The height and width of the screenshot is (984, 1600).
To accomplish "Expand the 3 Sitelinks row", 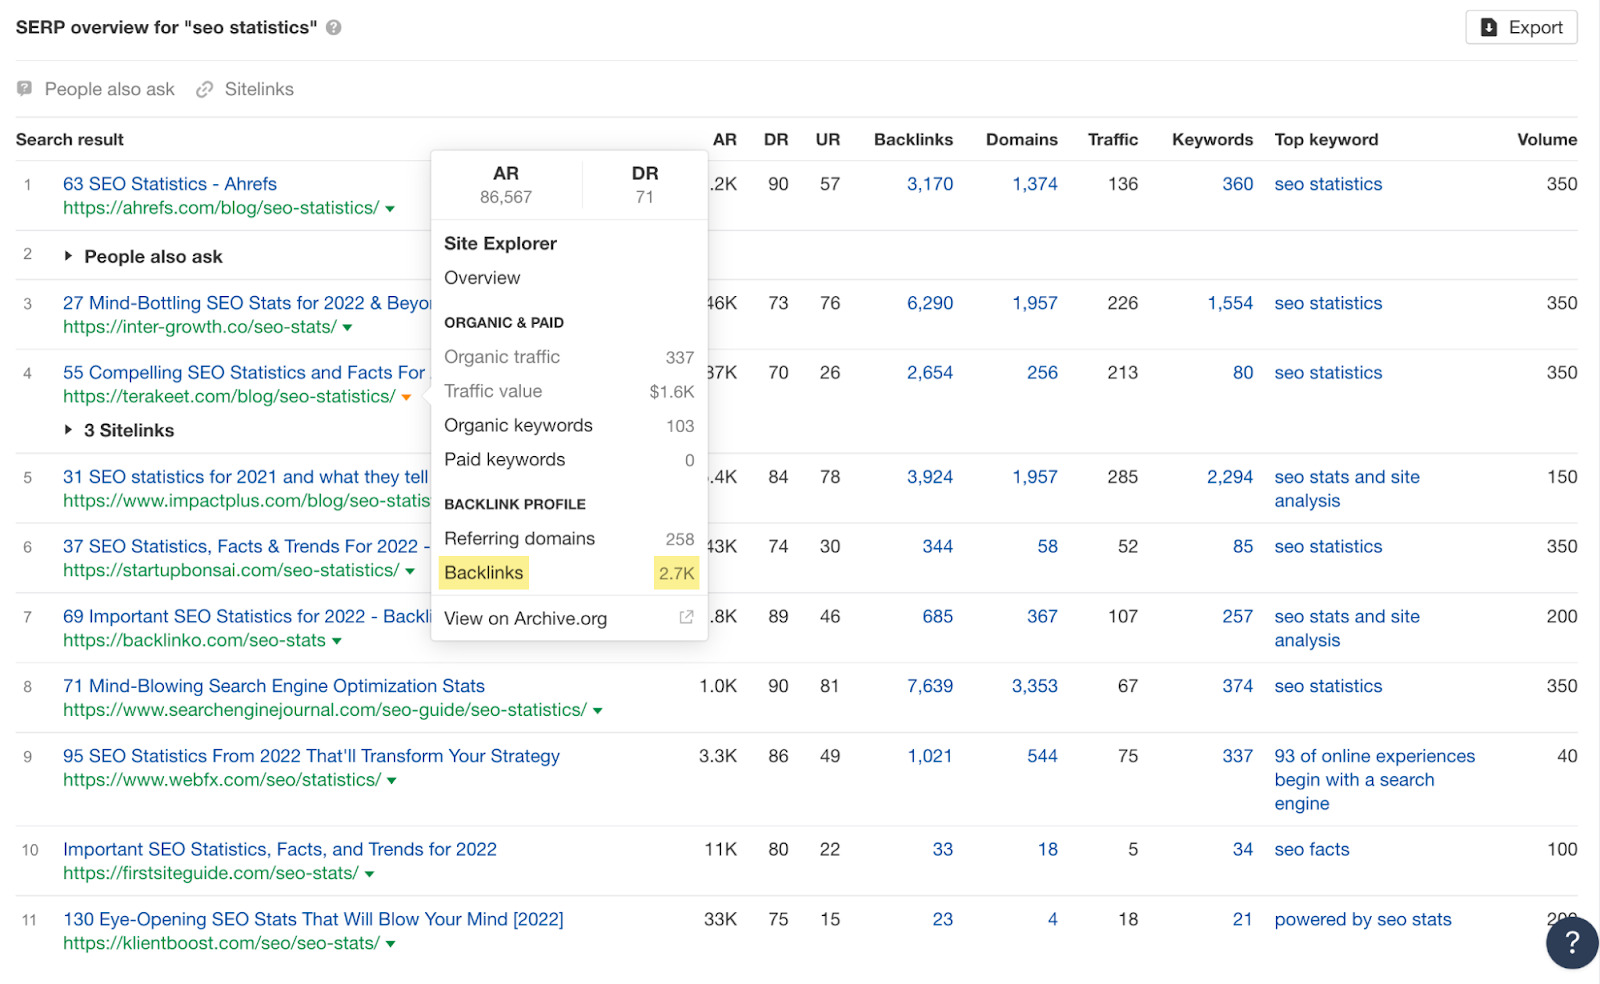I will tap(68, 430).
